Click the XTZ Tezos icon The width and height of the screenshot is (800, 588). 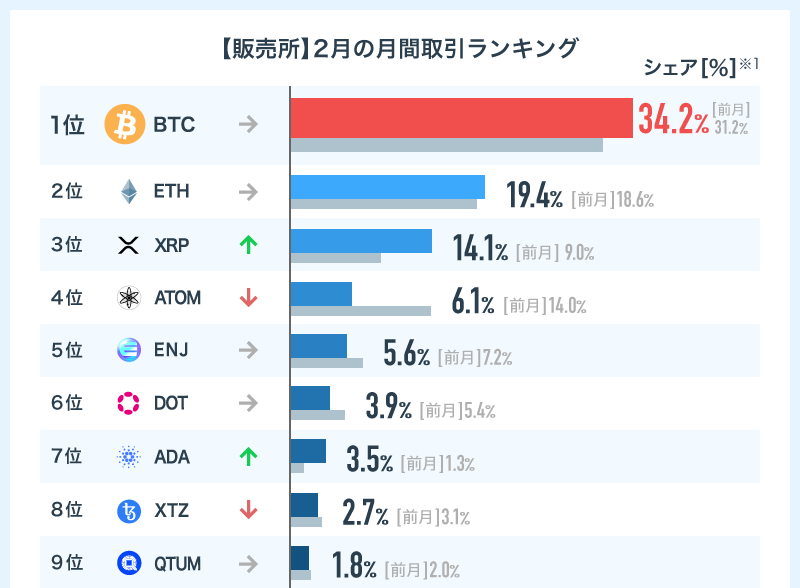[x=128, y=511]
